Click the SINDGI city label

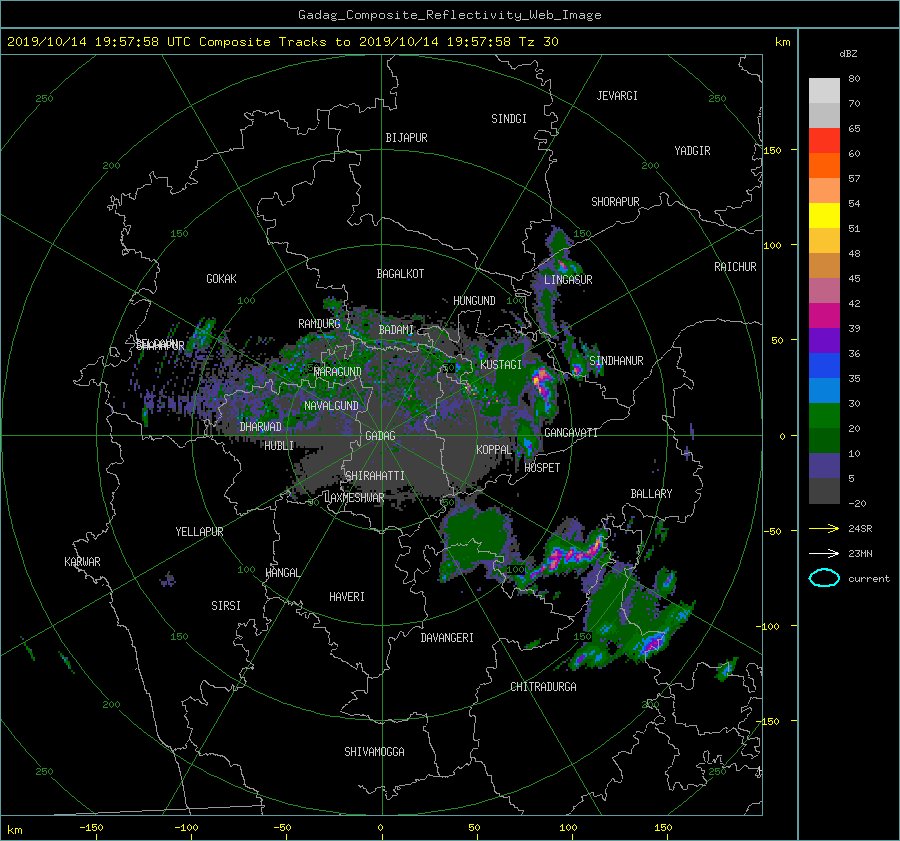(x=509, y=119)
